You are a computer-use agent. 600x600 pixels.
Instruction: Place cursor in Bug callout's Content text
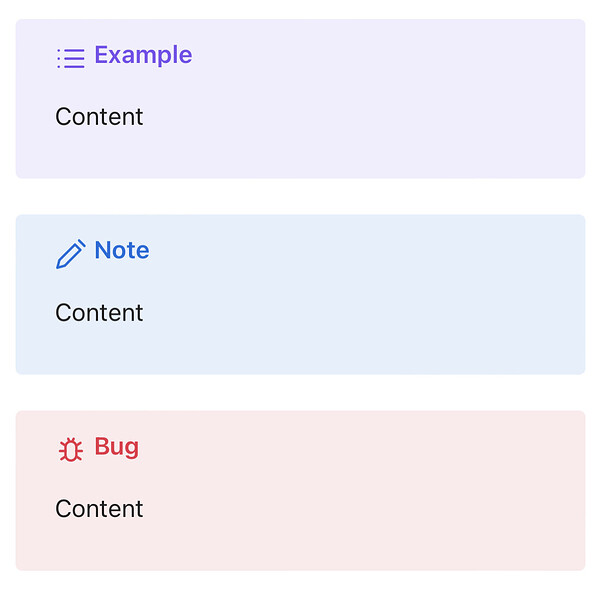tap(99, 509)
